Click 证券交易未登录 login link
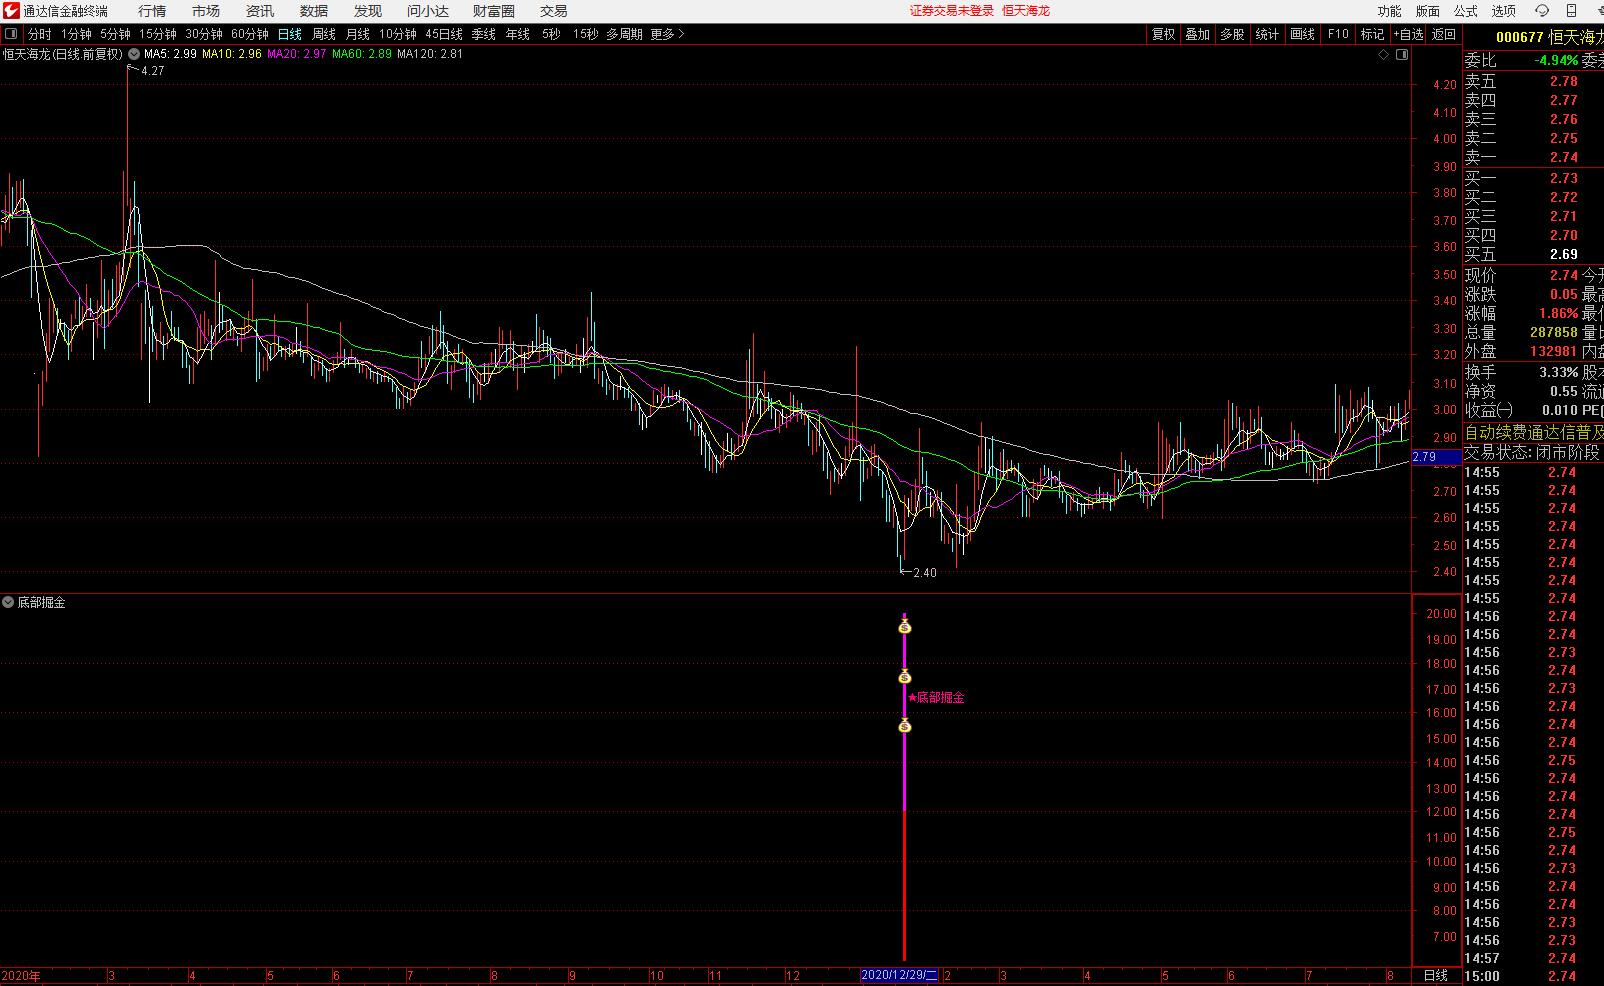 951,11
